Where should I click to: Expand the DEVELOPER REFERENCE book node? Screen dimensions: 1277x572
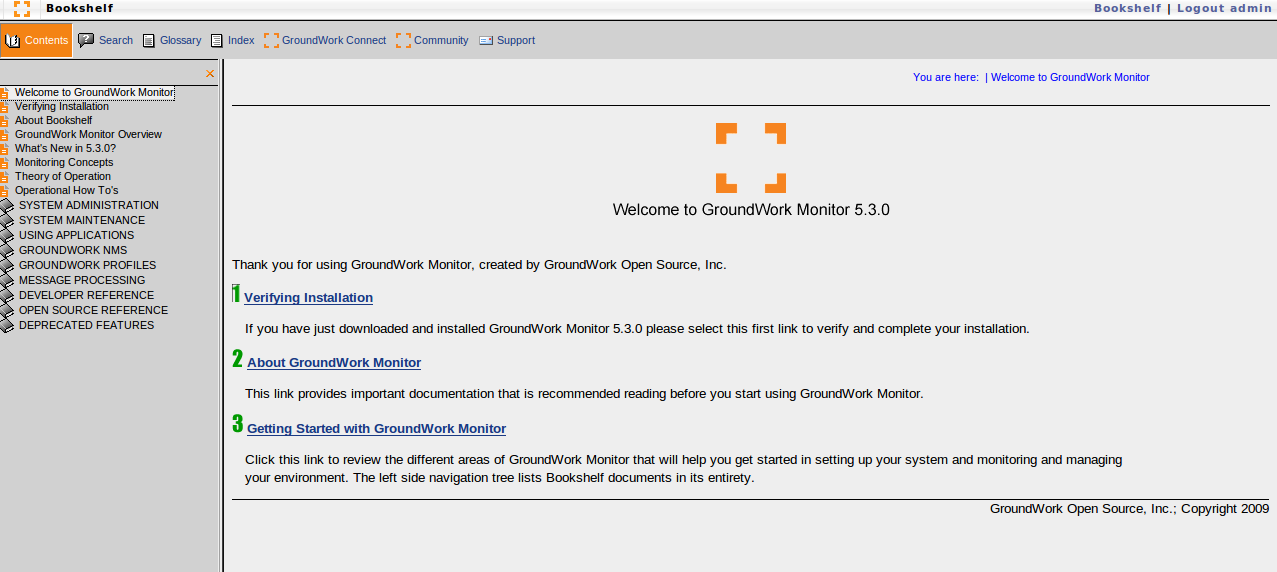point(7,296)
